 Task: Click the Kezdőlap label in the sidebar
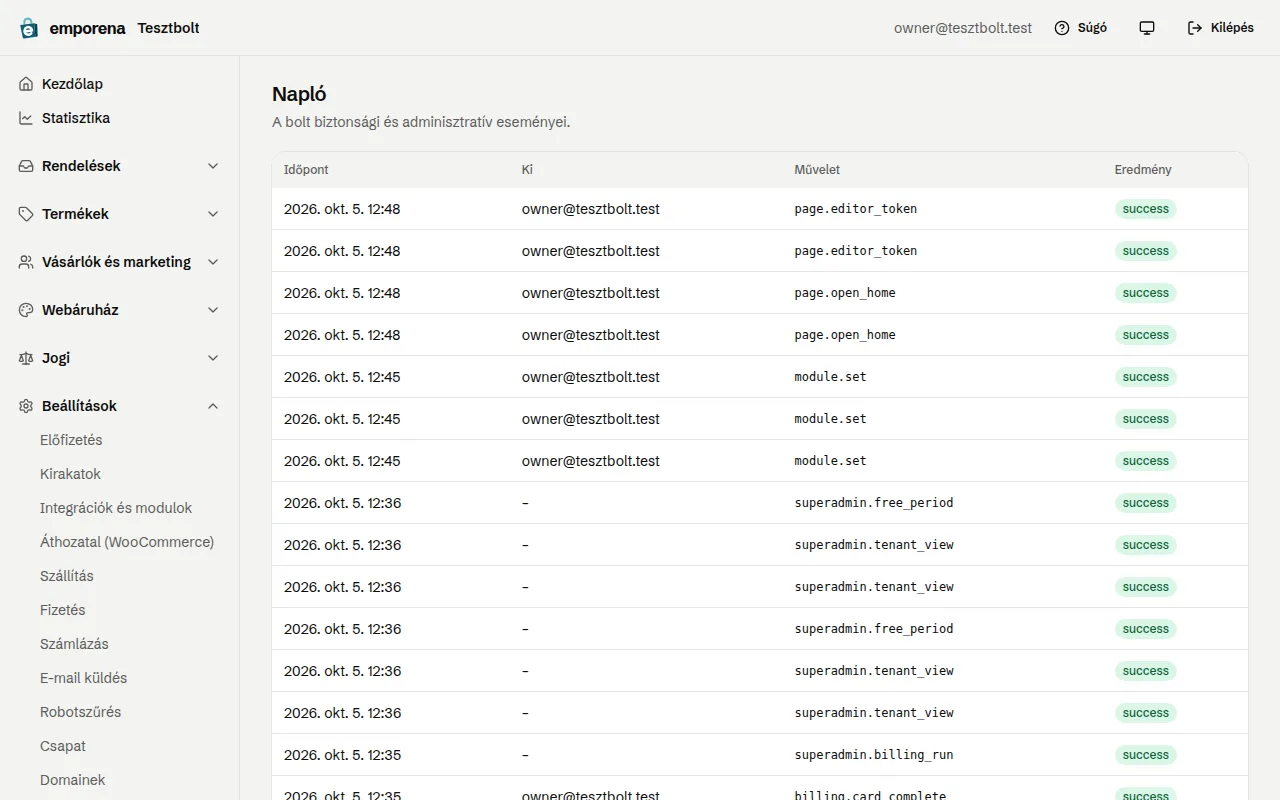click(72, 84)
